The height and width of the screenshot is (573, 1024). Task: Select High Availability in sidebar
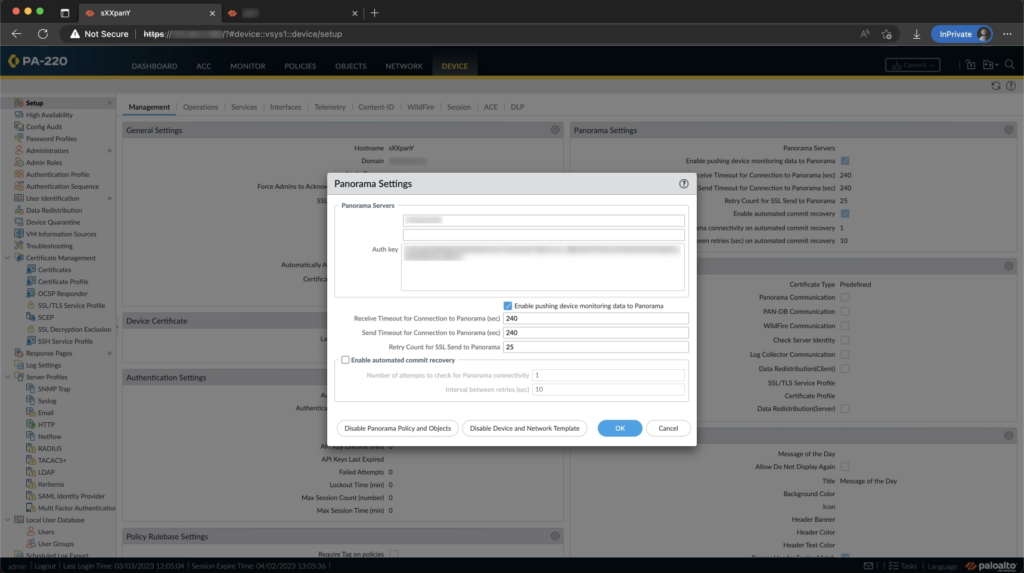point(49,115)
